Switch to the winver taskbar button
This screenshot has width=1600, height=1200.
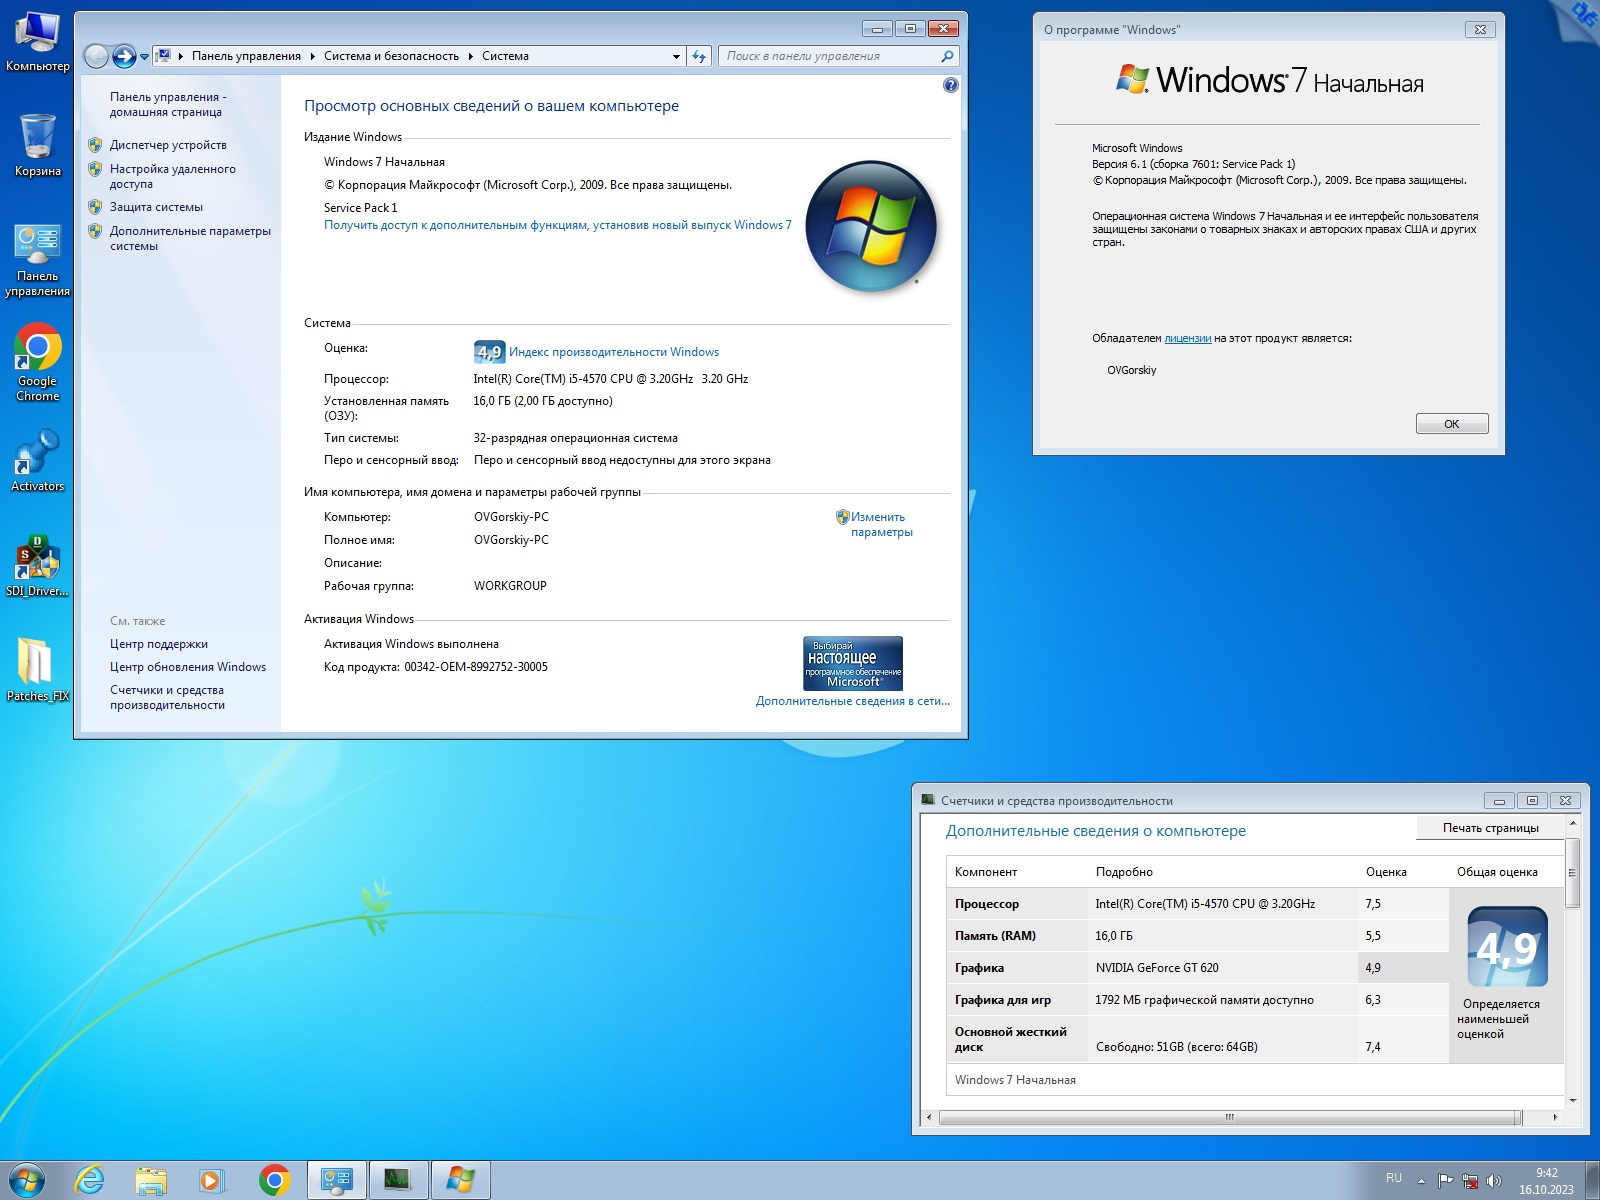(460, 1180)
